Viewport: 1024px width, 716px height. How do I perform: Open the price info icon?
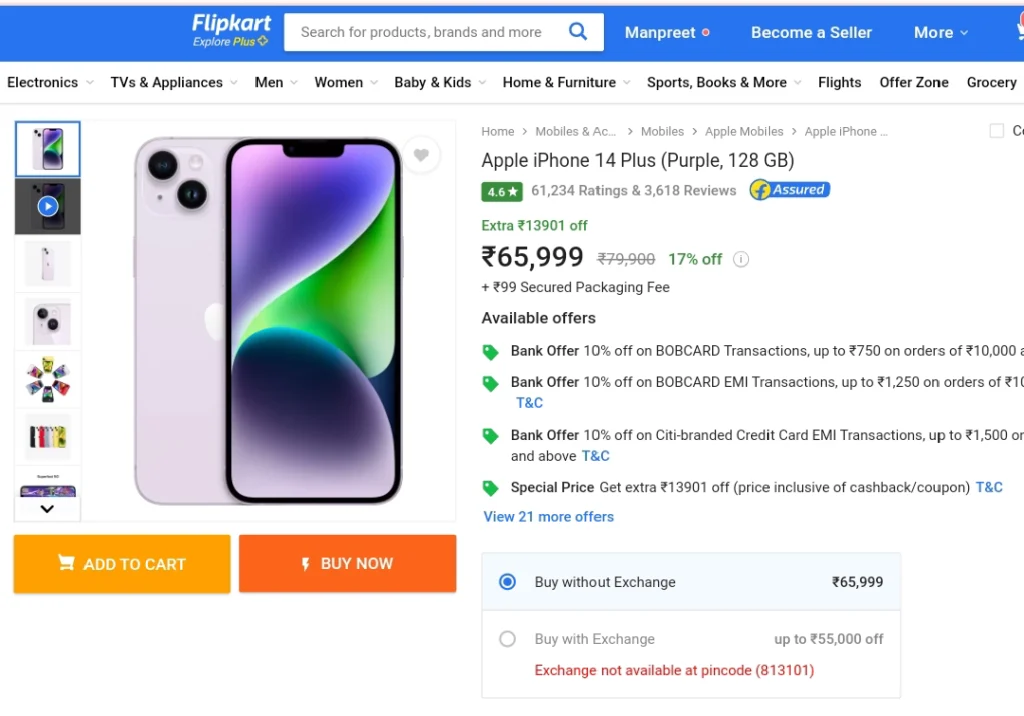[x=741, y=259]
